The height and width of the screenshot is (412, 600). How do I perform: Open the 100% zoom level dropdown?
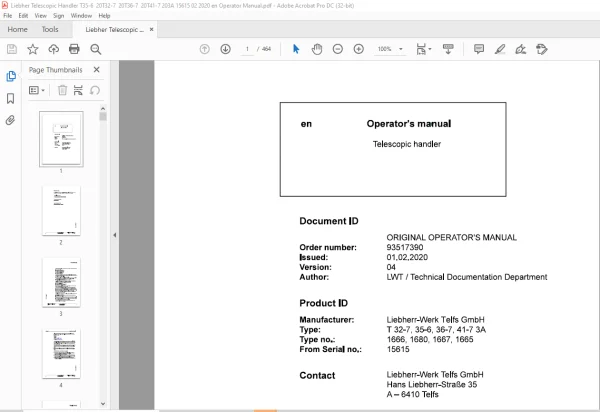(x=390, y=49)
